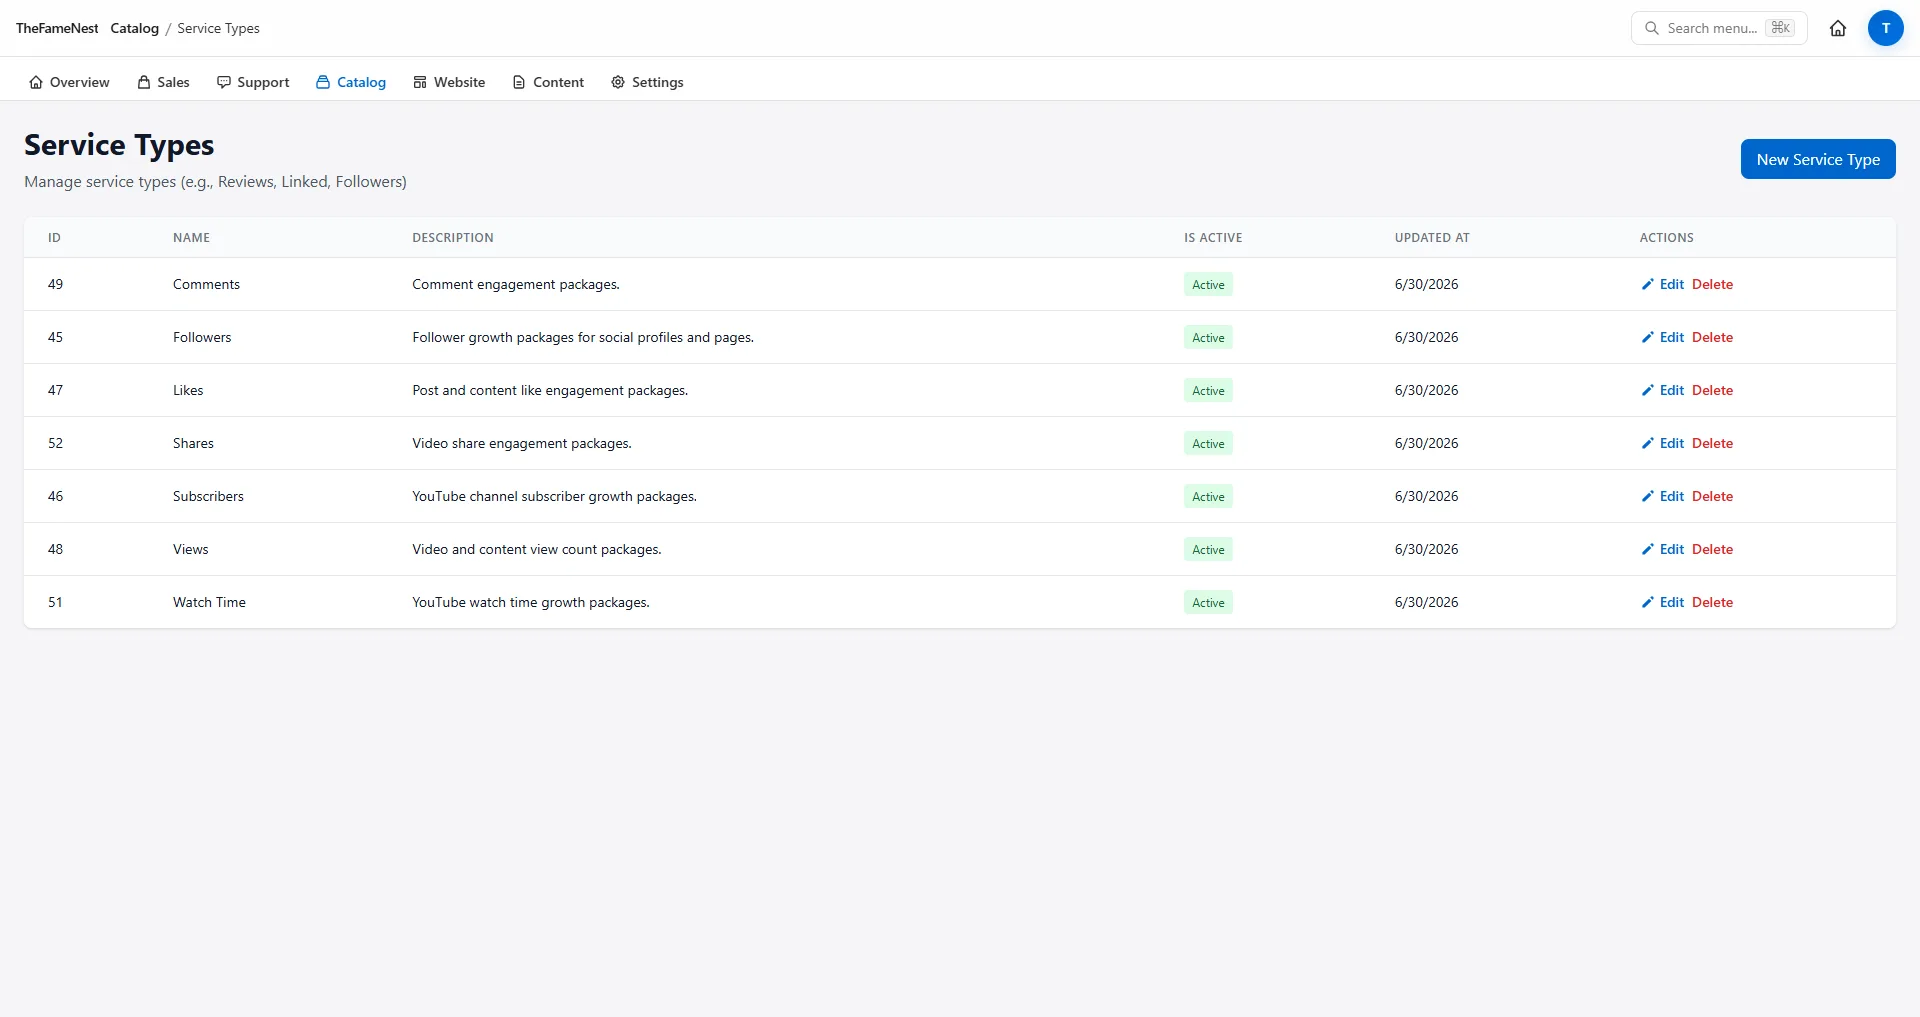Click ID 52 cell
Image resolution: width=1920 pixels, height=1017 pixels.
55,443
